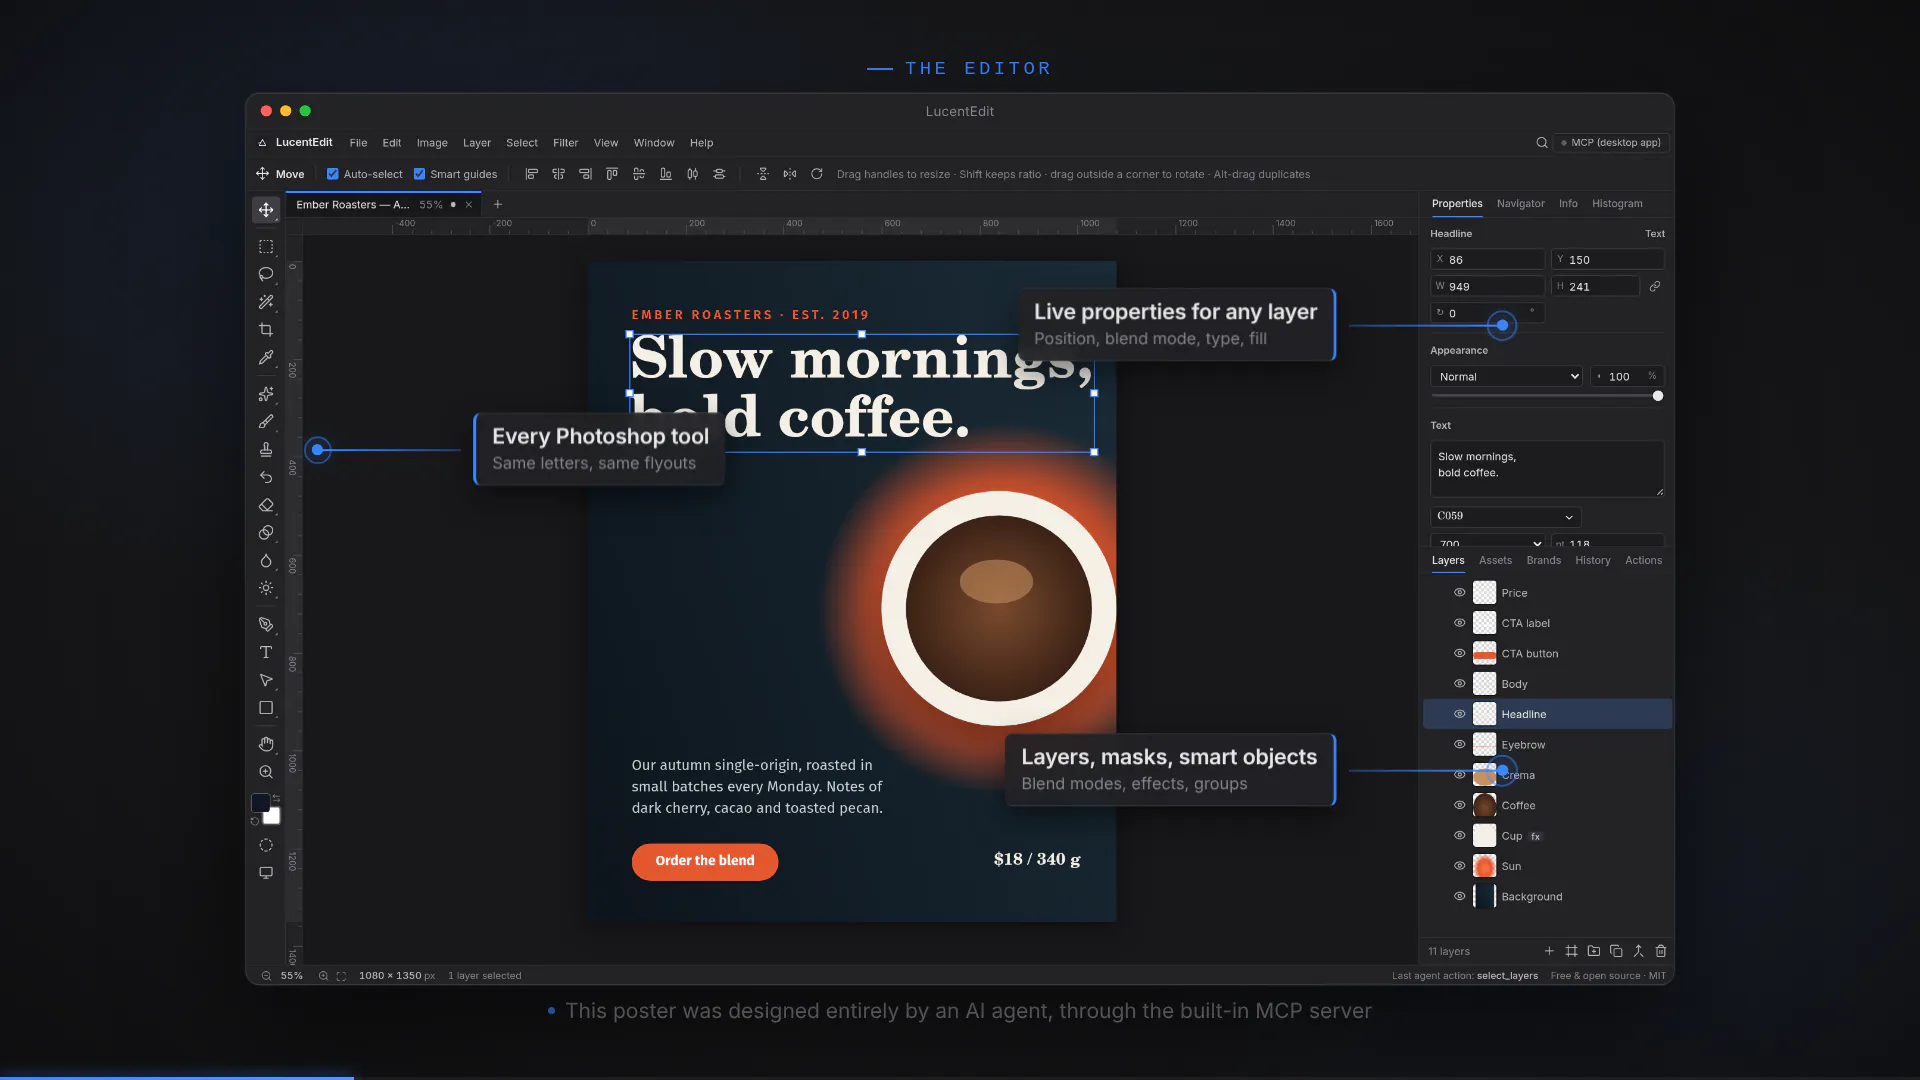Screen dimensions: 1920x1080
Task: Select the Rectangle shape tool
Action: click(266, 708)
